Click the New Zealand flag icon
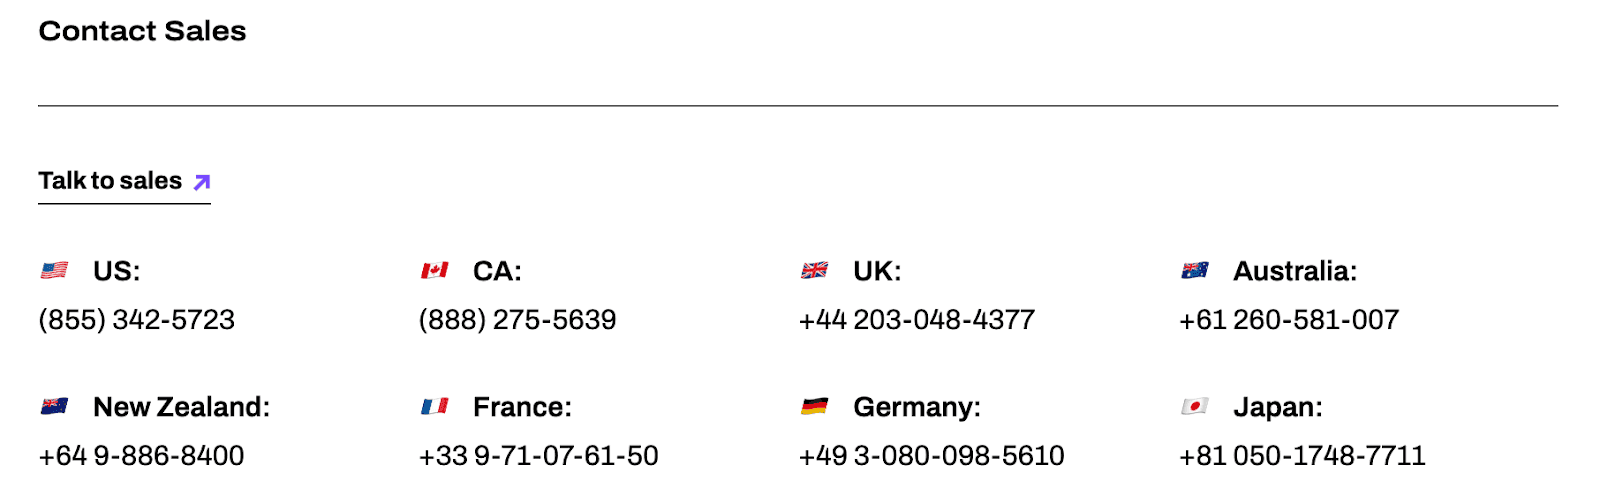1600x503 pixels. [x=54, y=406]
